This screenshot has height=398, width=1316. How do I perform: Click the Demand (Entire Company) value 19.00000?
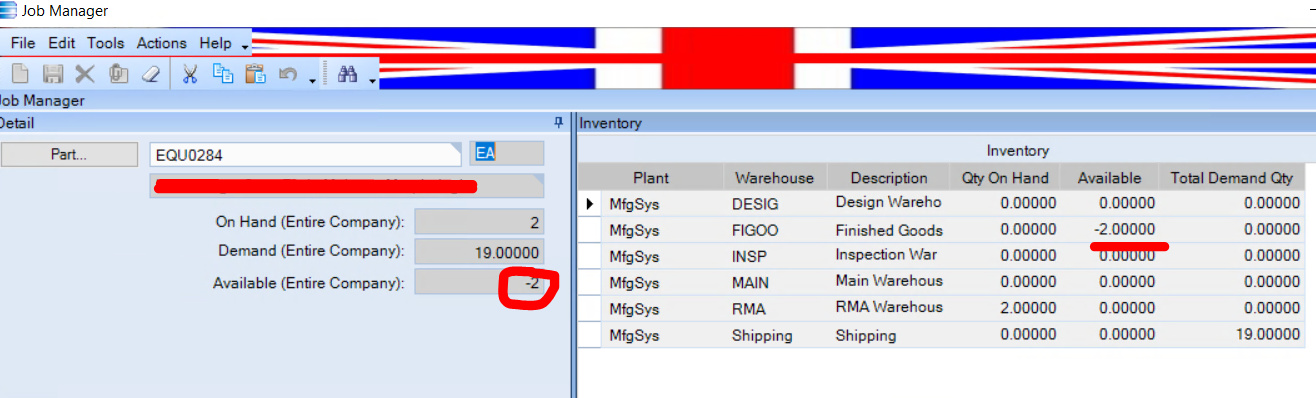[x=479, y=252]
